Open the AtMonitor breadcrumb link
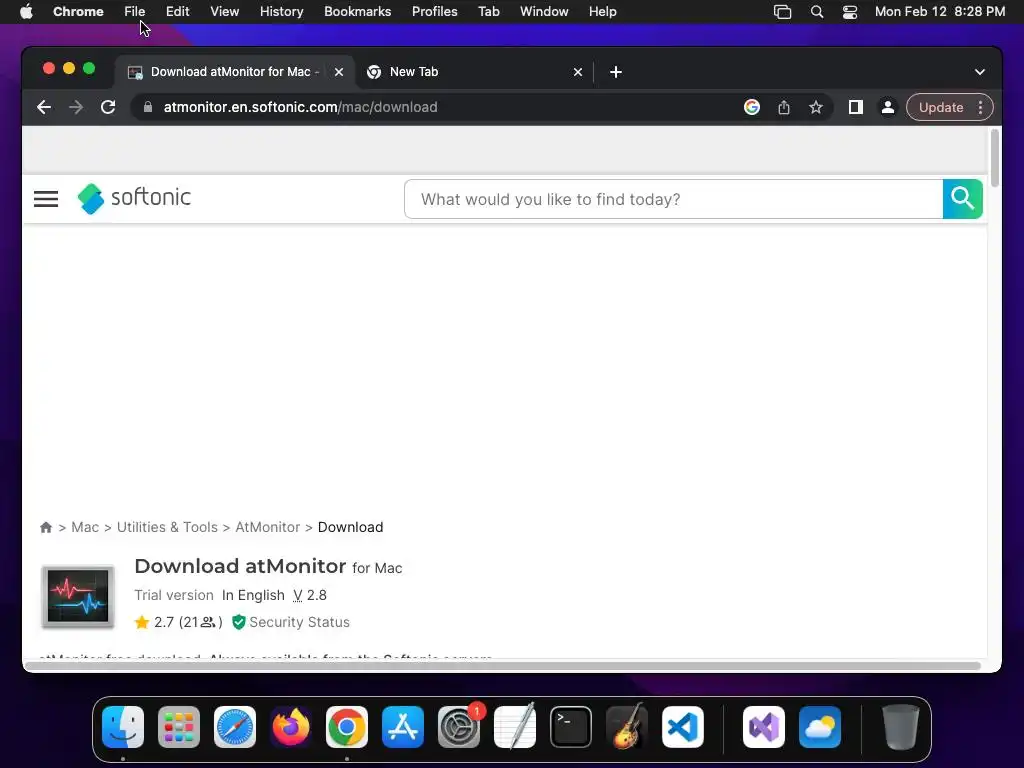Viewport: 1024px width, 768px height. coord(268,527)
